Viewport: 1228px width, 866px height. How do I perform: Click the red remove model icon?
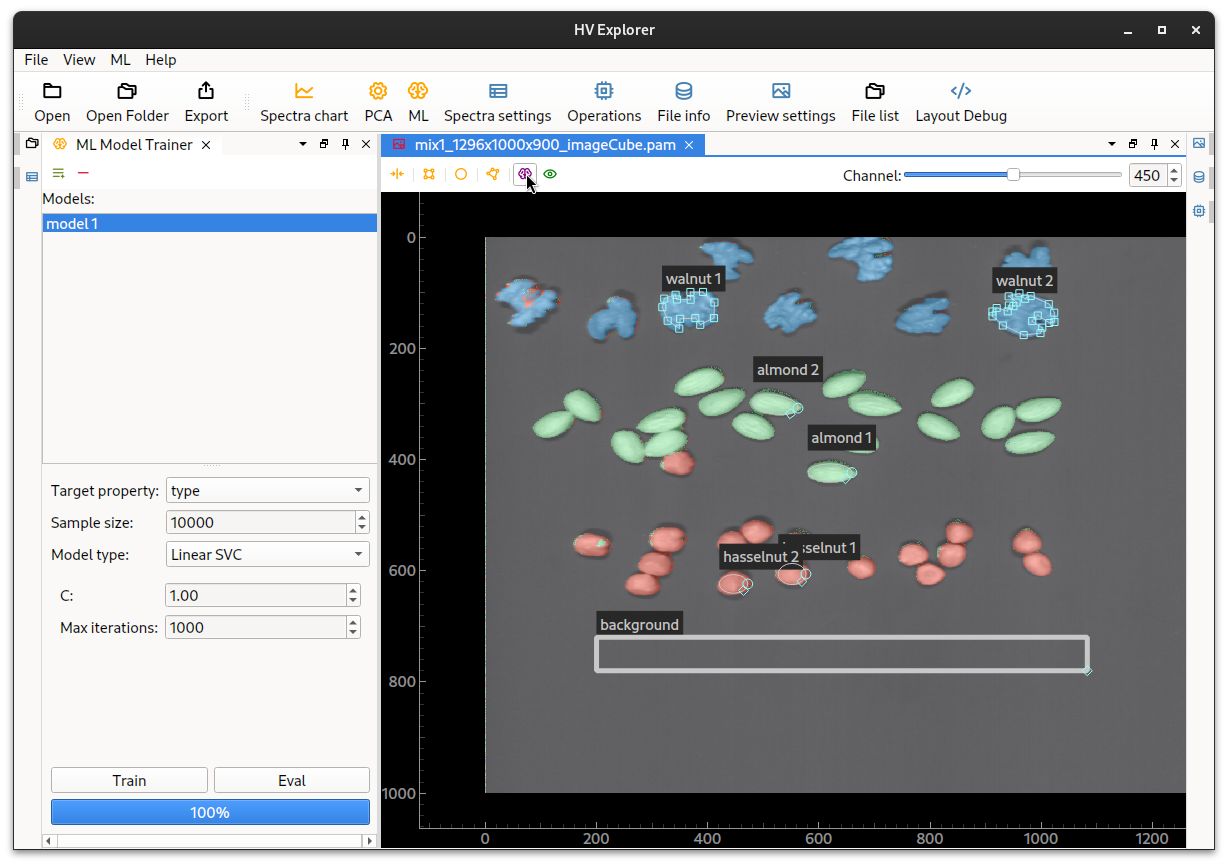[83, 173]
